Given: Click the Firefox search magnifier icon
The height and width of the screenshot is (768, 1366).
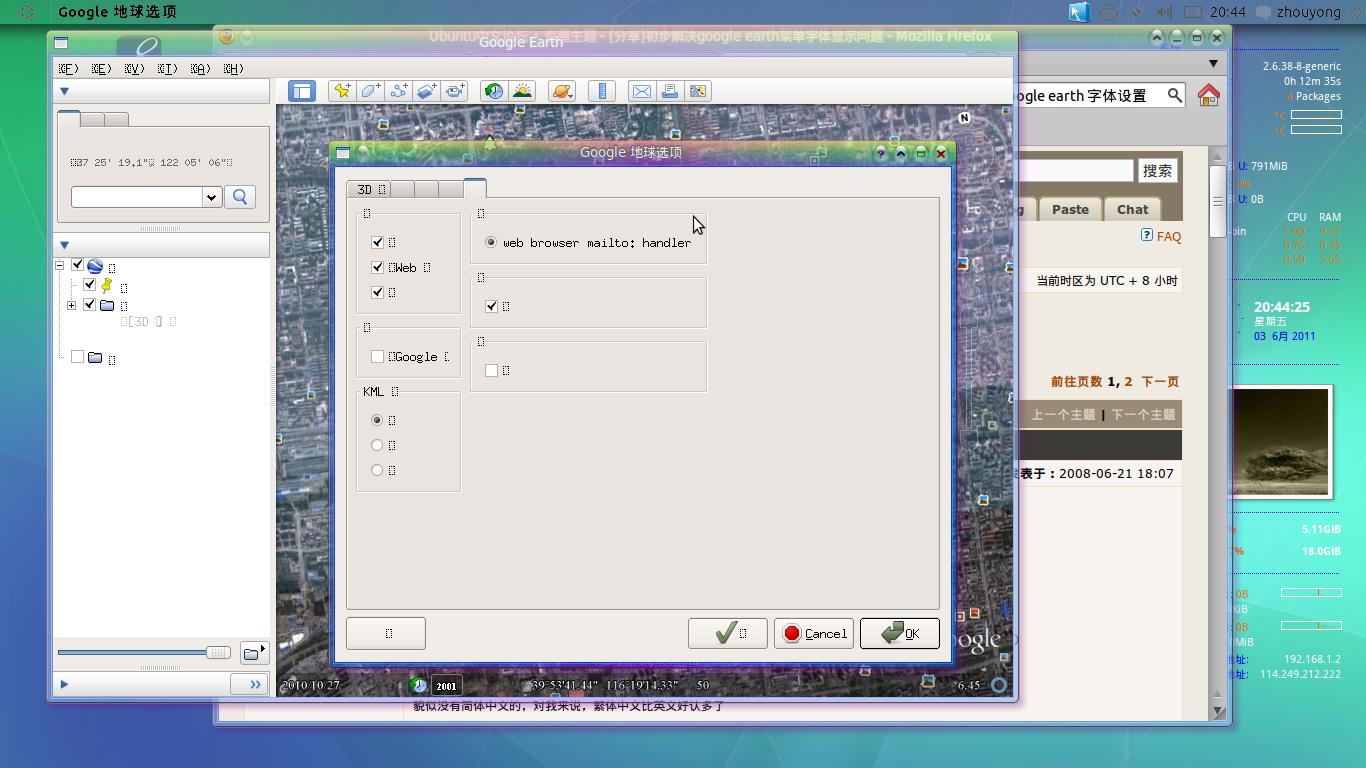Looking at the screenshot, I should [x=1174, y=95].
